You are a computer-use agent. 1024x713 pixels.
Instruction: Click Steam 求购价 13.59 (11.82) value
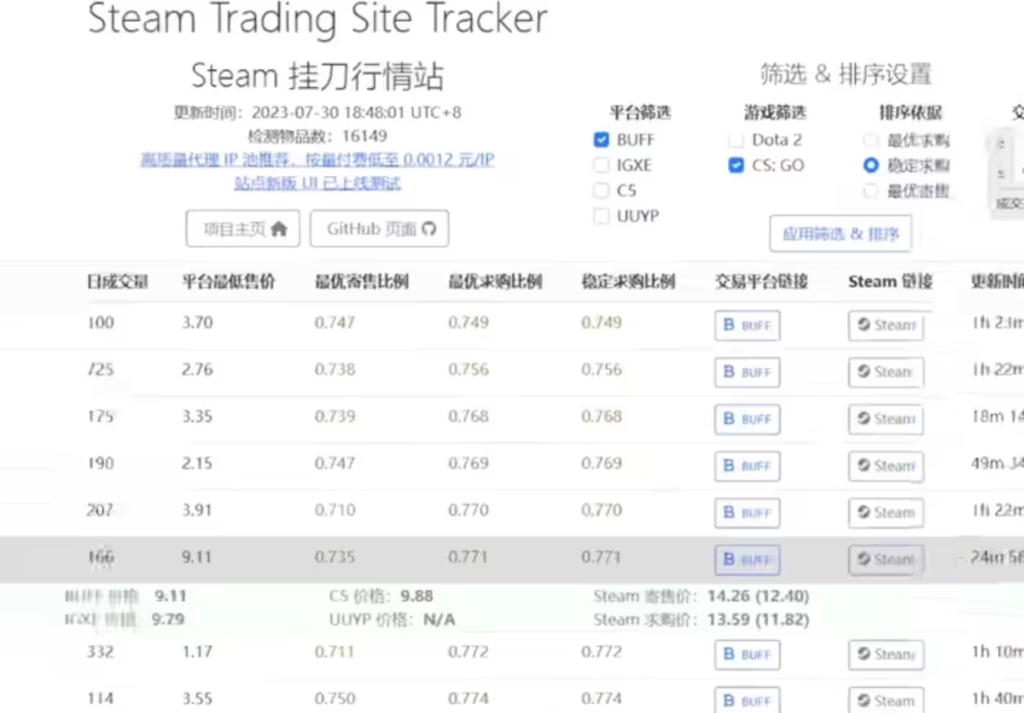(758, 620)
